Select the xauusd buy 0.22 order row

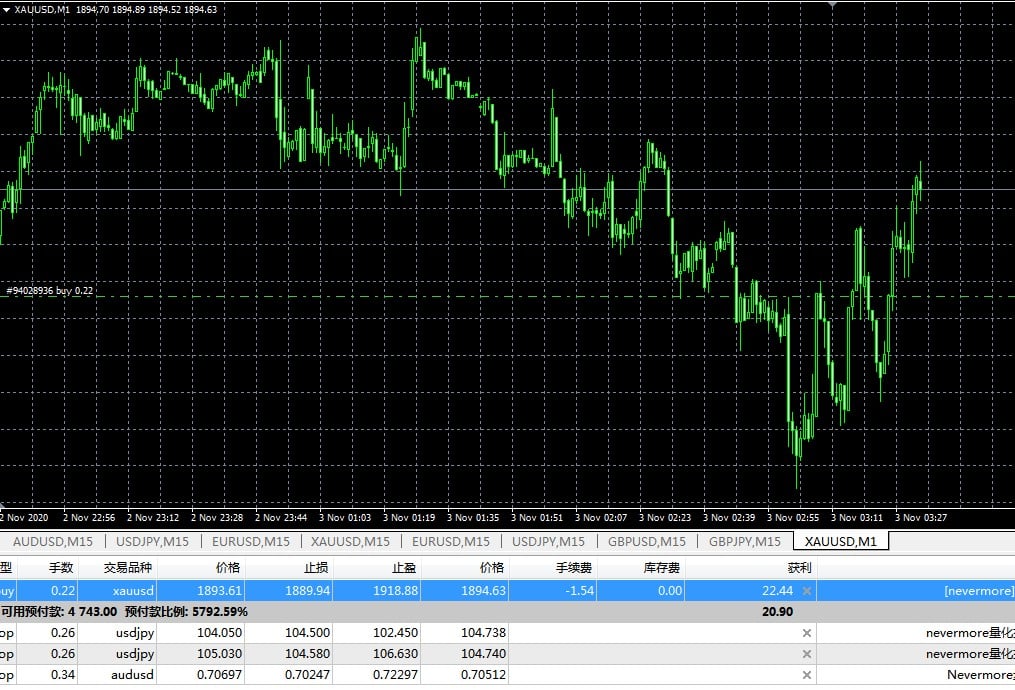pyautogui.click(x=508, y=590)
